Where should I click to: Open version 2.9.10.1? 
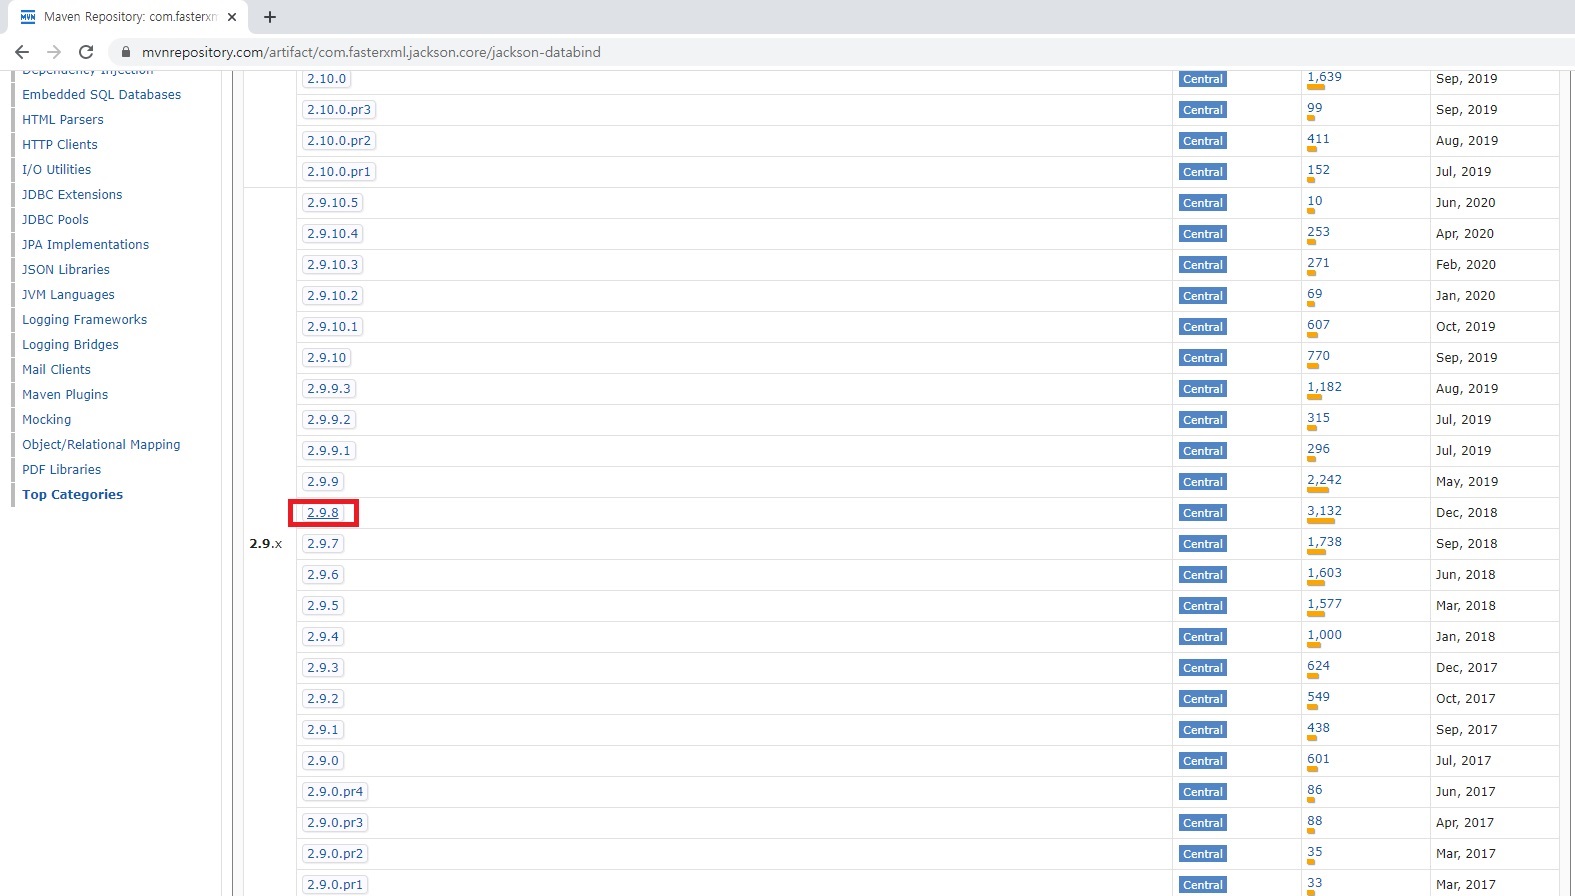point(332,327)
